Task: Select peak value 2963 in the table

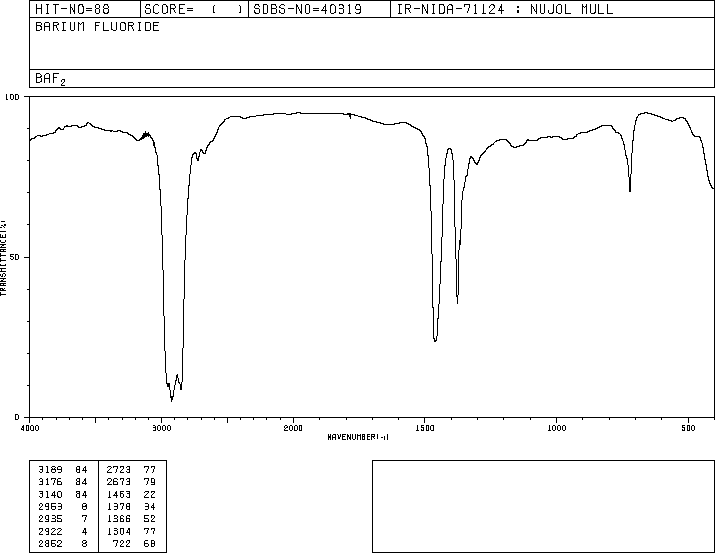Action: [50, 507]
